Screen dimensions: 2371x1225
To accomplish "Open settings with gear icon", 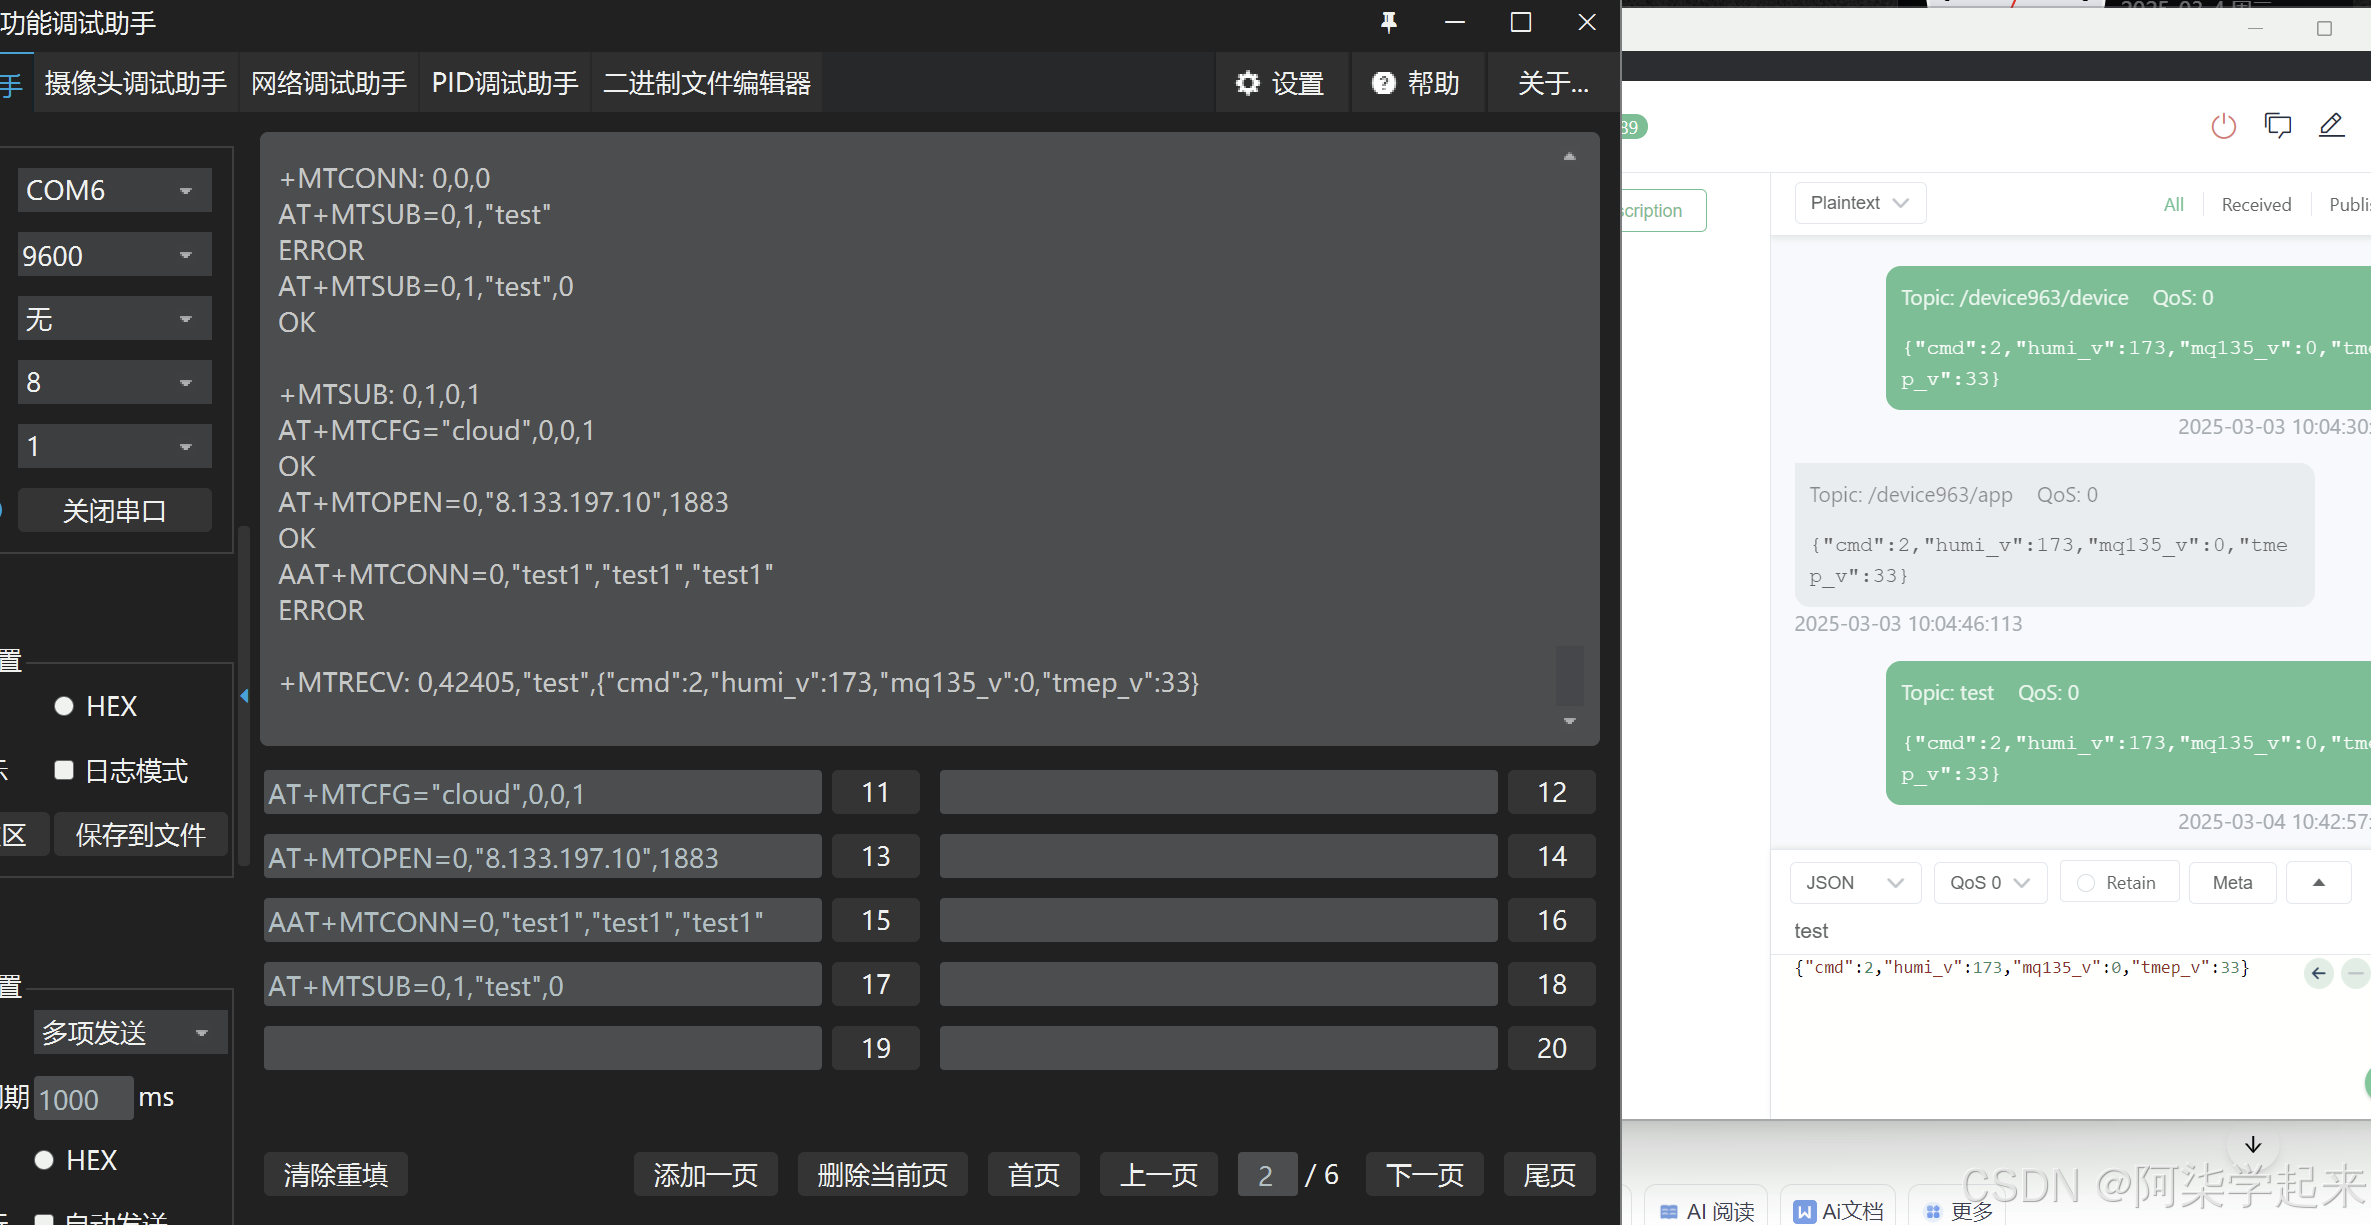I will 1280,83.
